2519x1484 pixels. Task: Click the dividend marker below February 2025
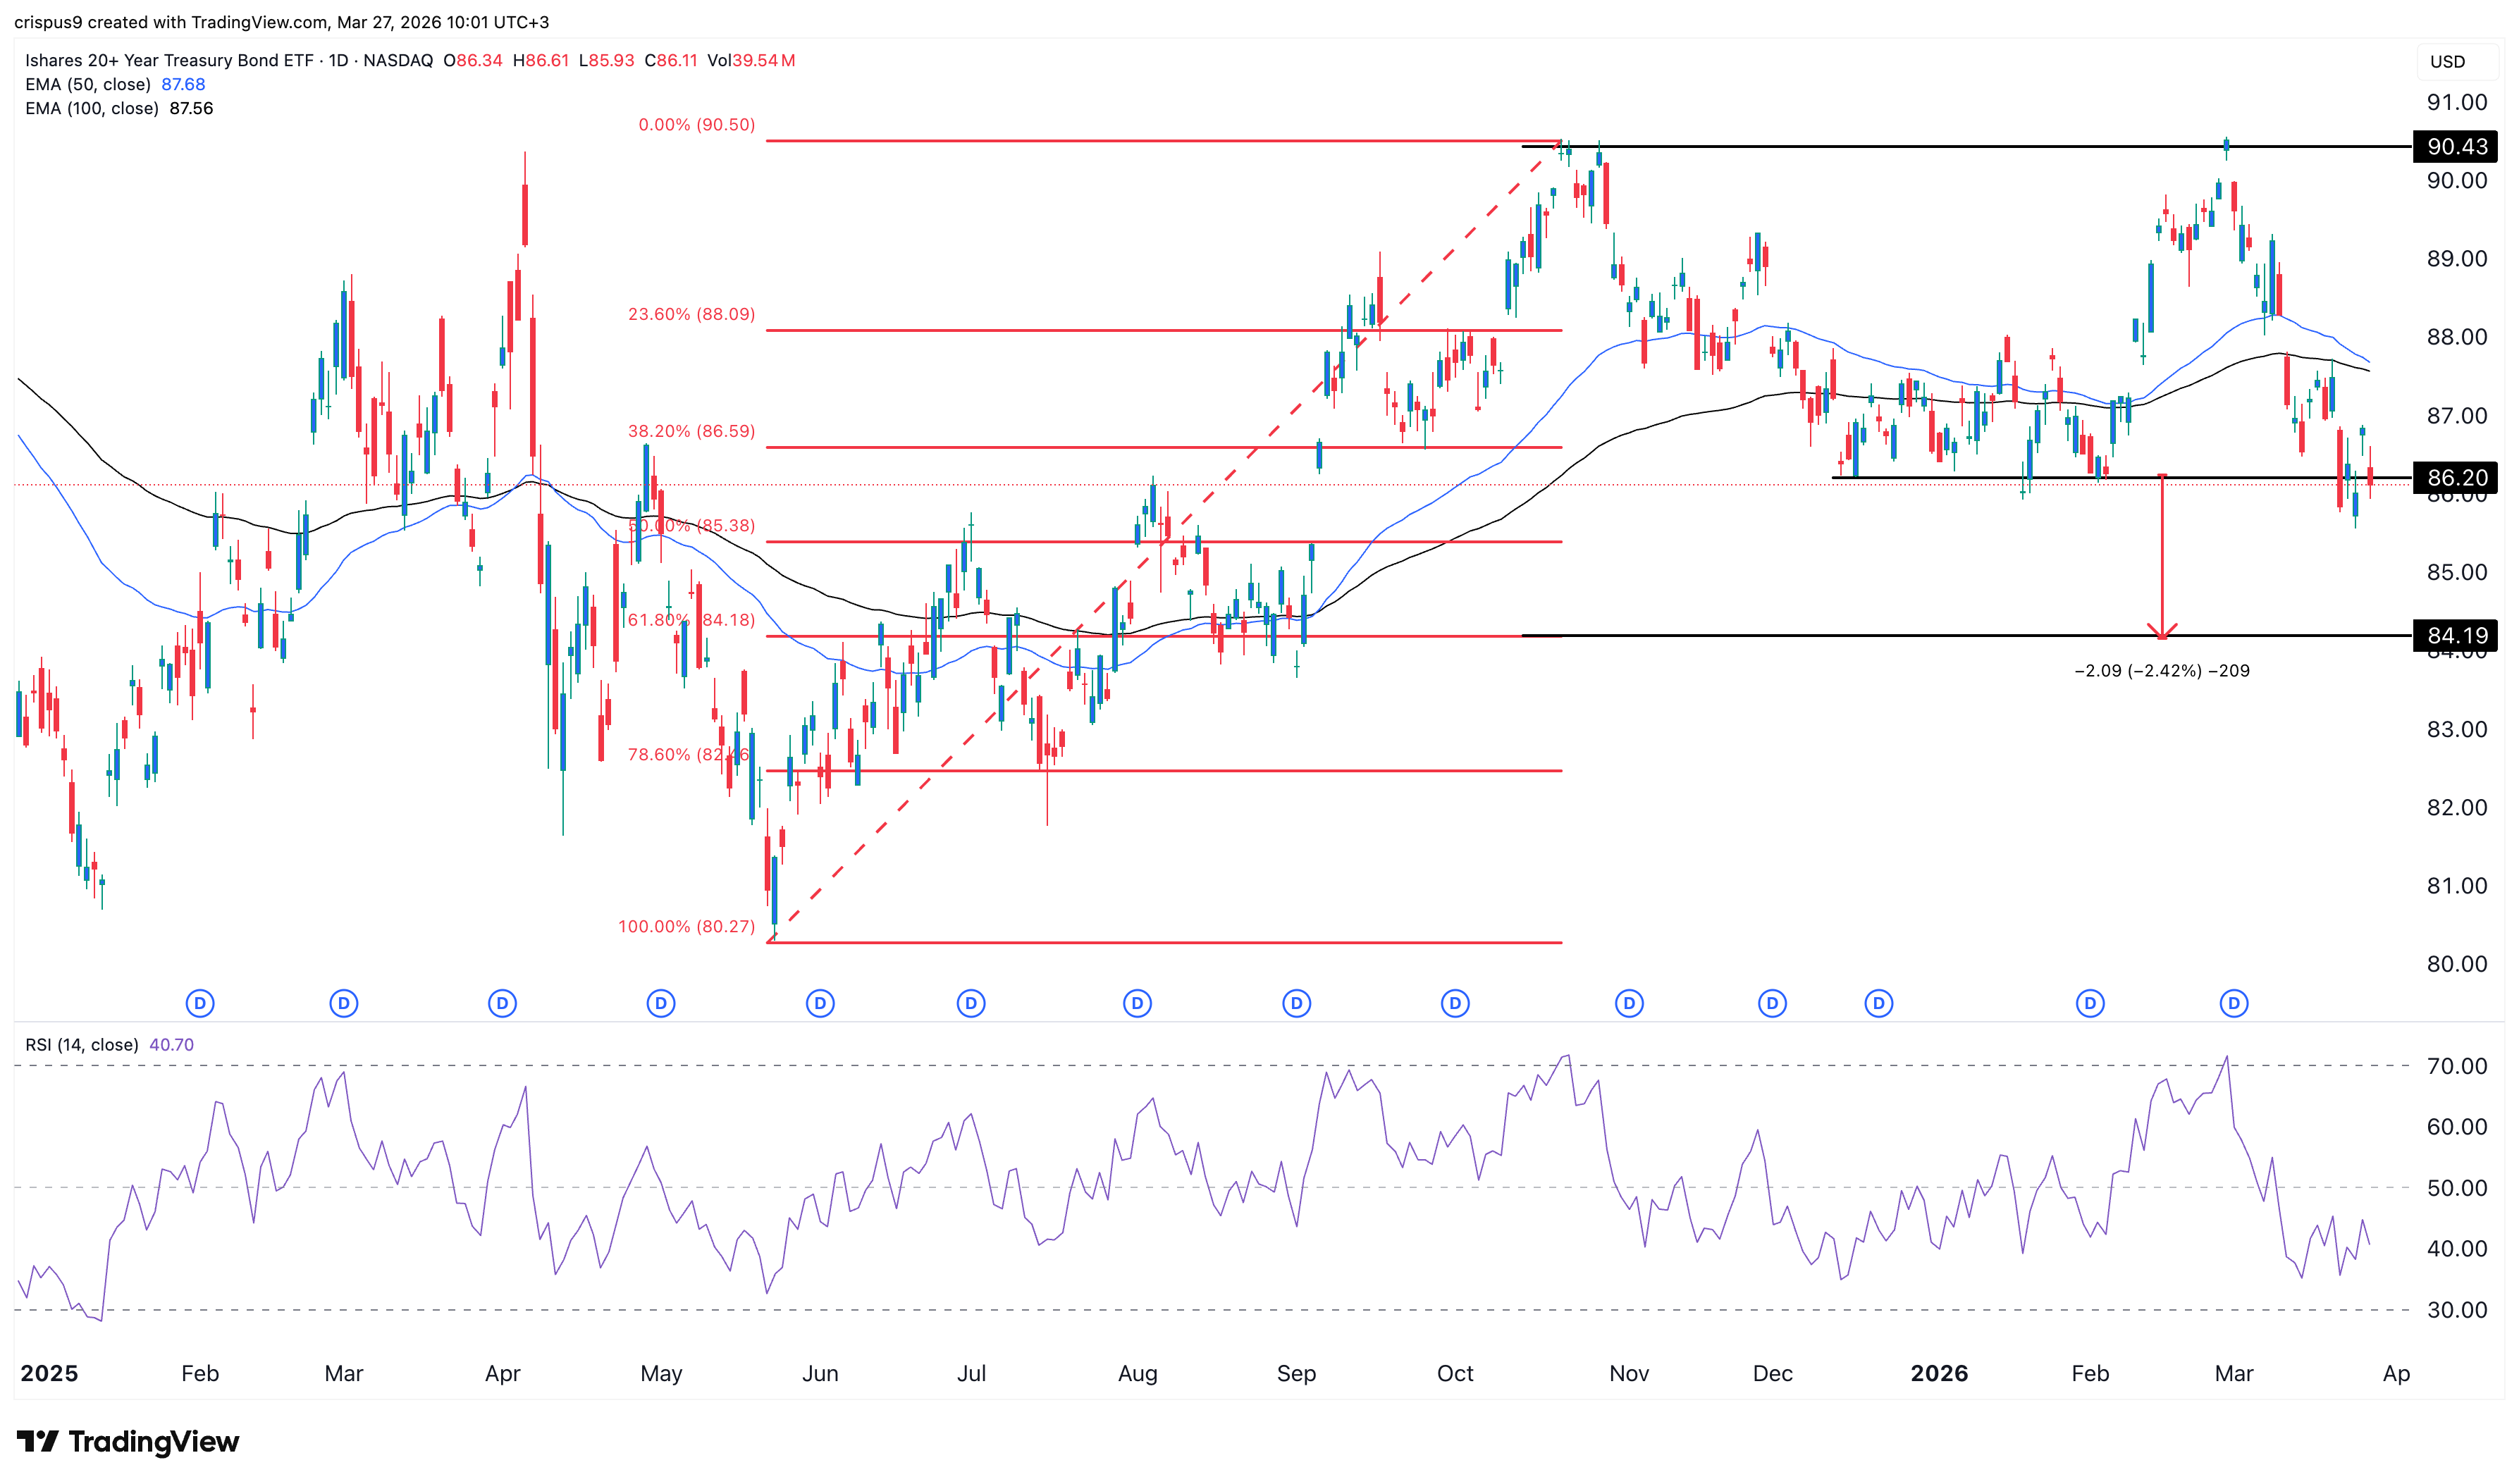[x=200, y=1003]
